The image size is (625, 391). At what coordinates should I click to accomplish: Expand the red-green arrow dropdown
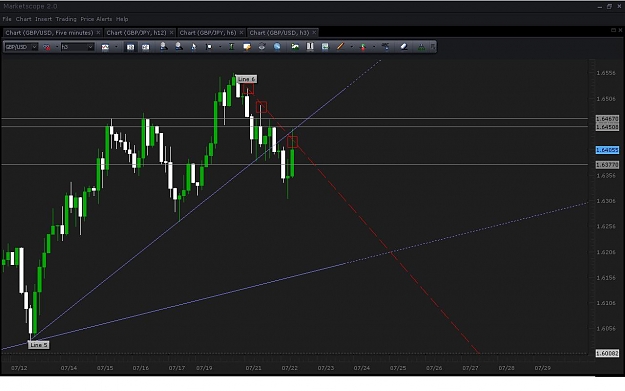click(374, 47)
